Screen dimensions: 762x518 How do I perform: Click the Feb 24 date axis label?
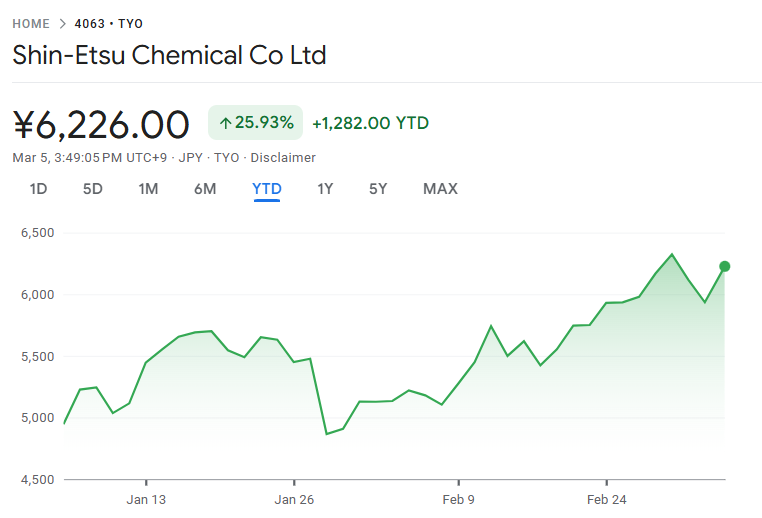607,500
